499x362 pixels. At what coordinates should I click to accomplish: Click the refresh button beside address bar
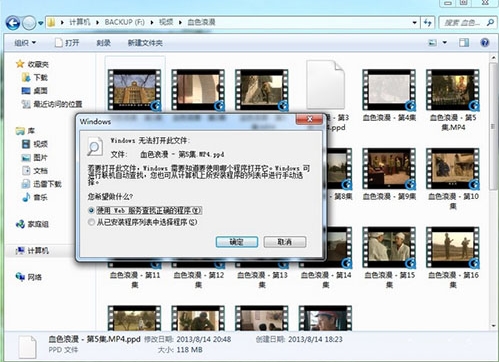point(427,23)
